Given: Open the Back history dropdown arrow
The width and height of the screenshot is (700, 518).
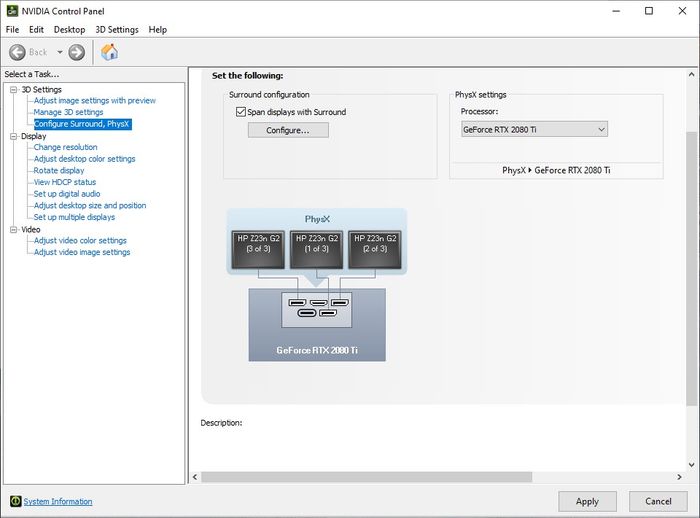Looking at the screenshot, I should [x=59, y=52].
